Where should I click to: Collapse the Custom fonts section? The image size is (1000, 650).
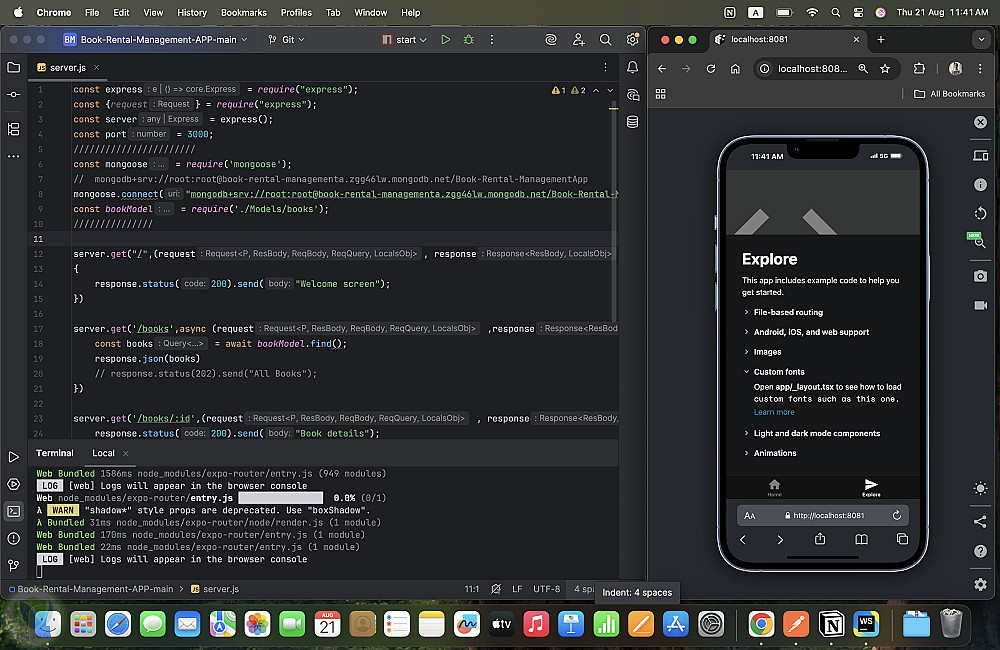point(774,372)
